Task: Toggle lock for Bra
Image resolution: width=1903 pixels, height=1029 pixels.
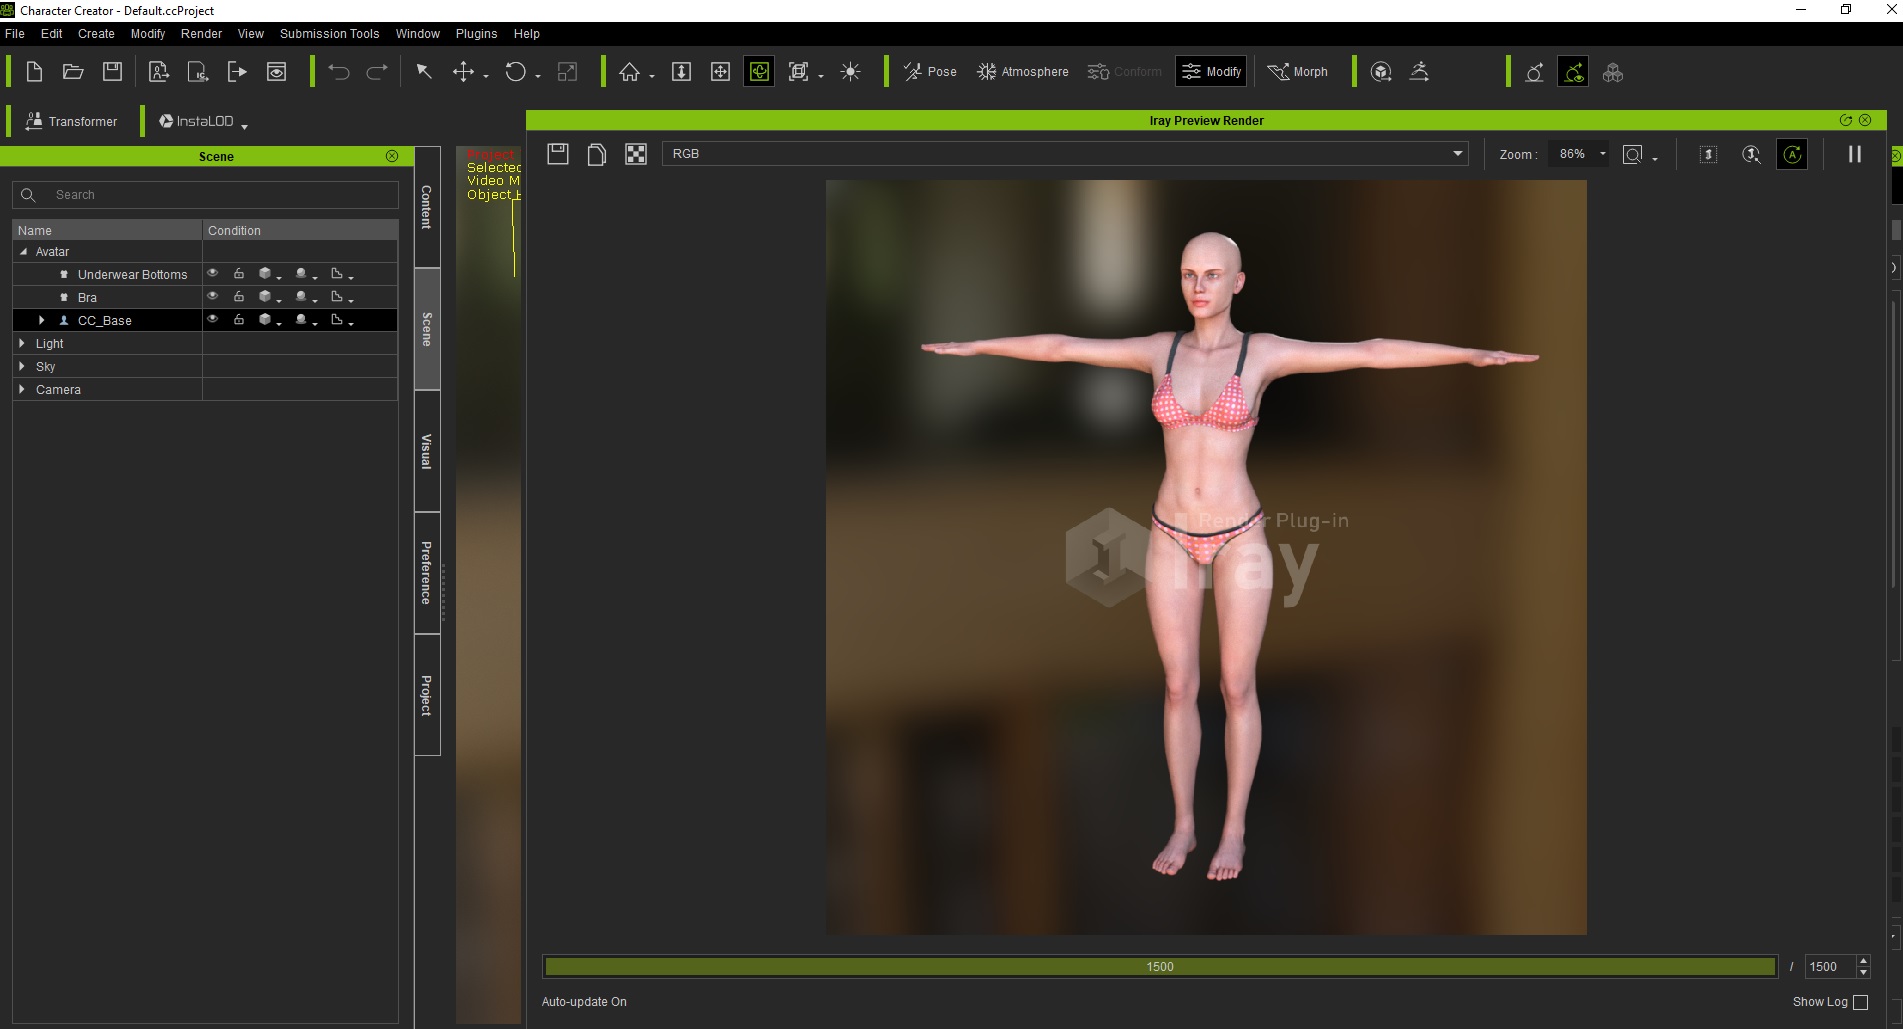Action: (x=239, y=296)
